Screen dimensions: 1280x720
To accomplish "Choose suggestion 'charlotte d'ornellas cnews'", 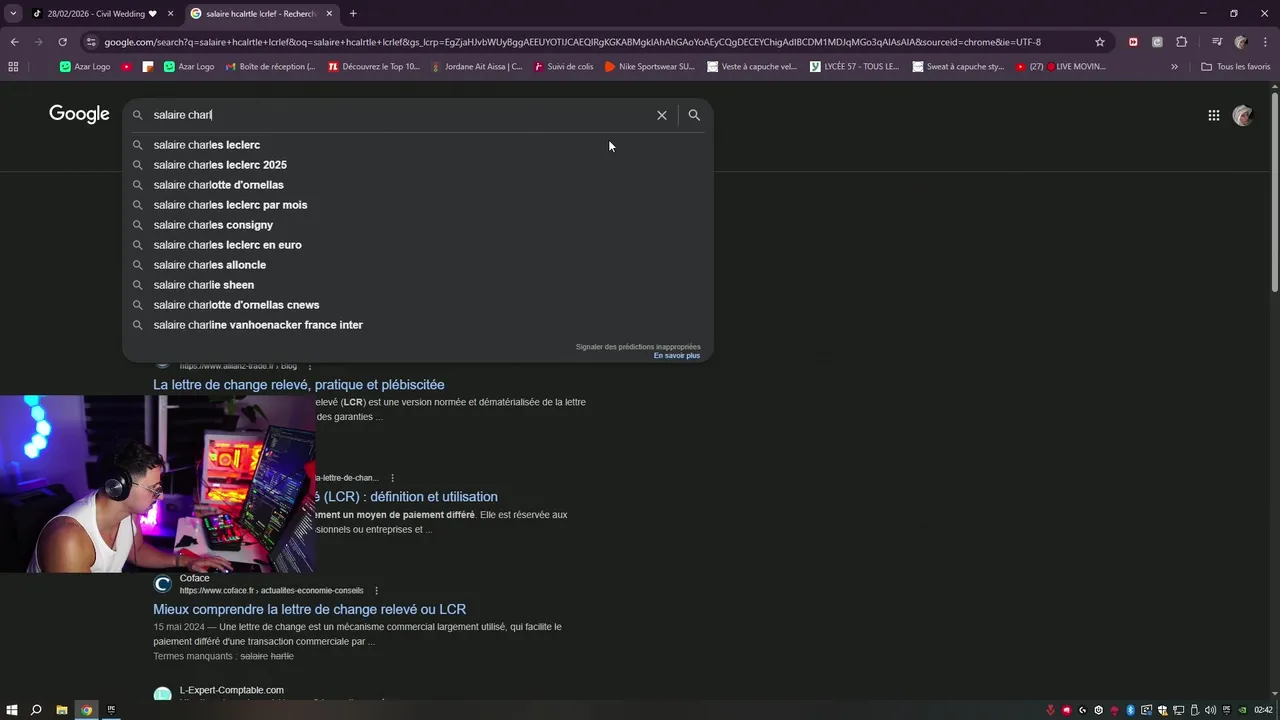I will (418, 305).
